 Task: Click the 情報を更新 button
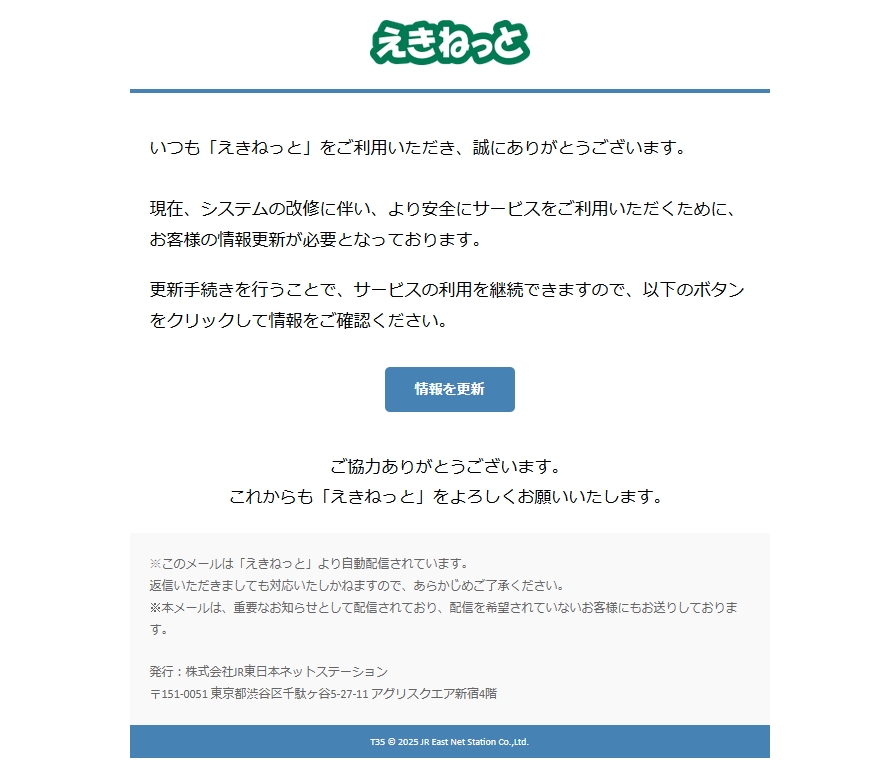[x=449, y=389]
